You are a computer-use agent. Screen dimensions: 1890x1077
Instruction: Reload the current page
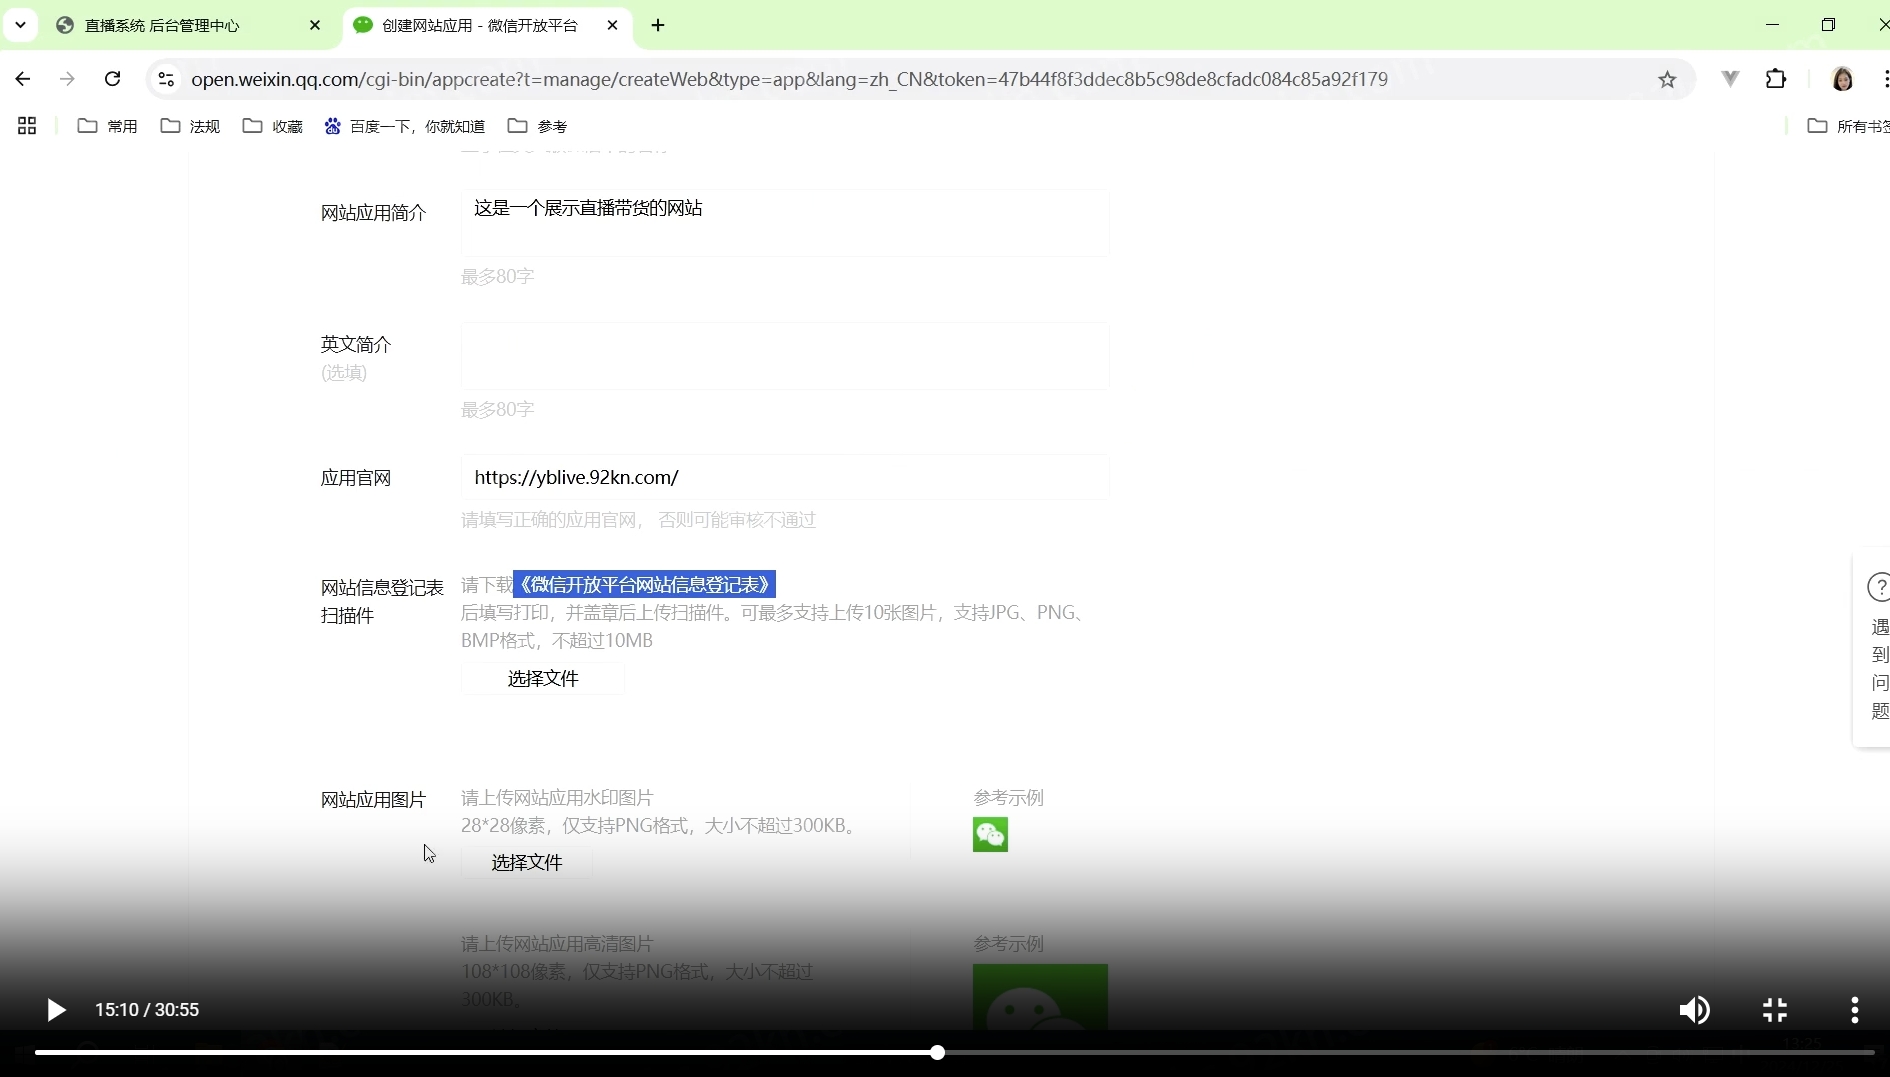click(113, 79)
